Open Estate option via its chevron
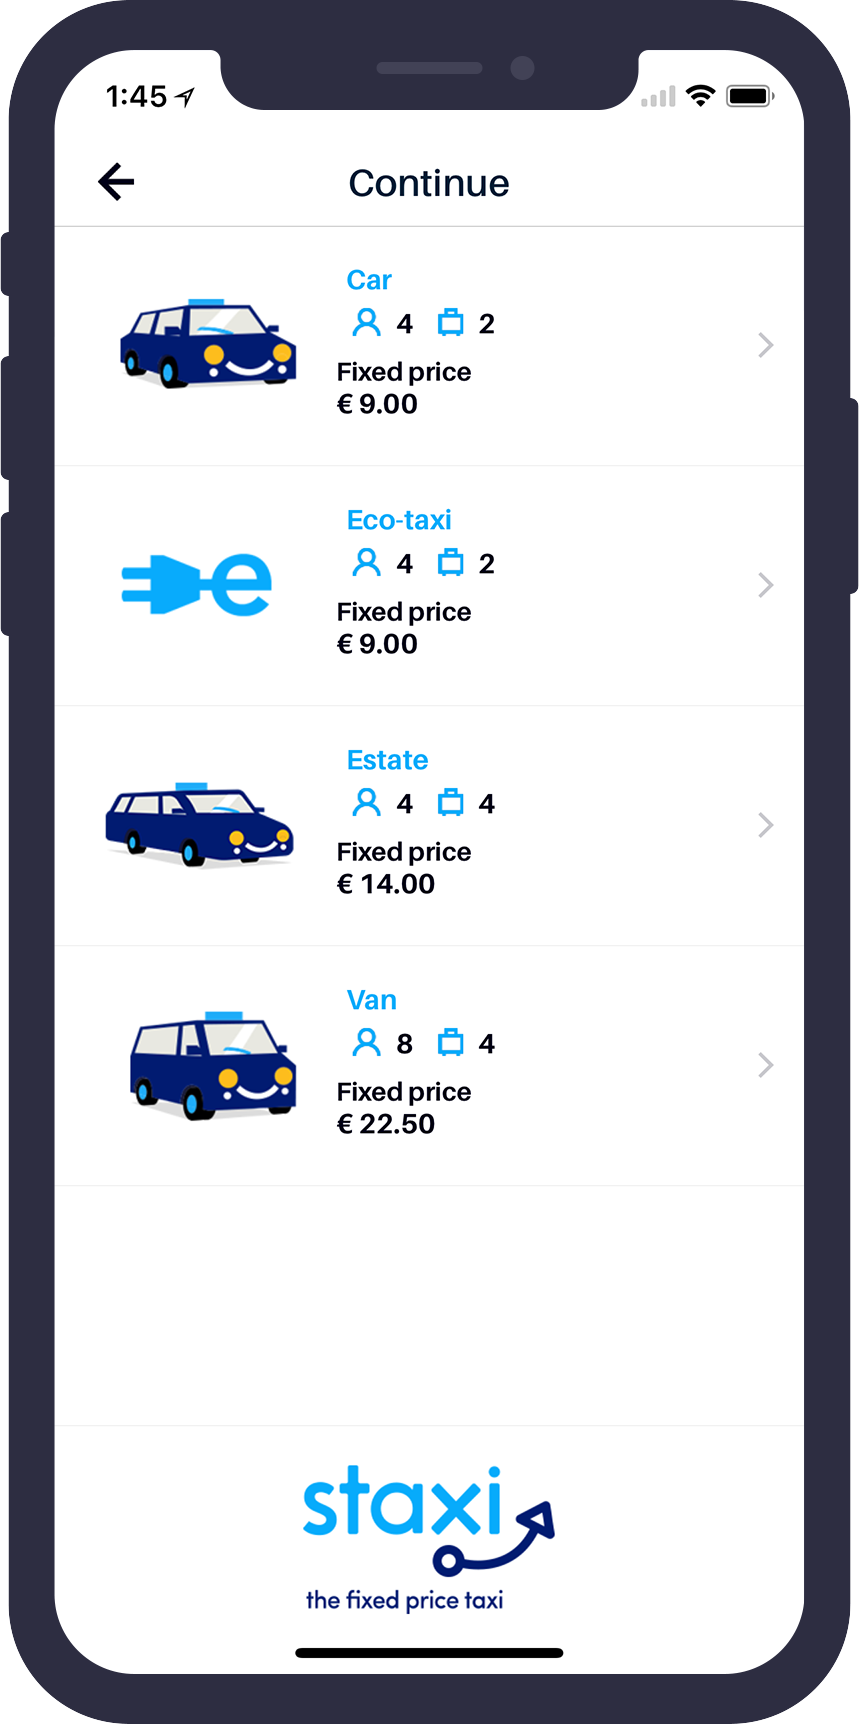The width and height of the screenshot is (859, 1724). tap(766, 825)
